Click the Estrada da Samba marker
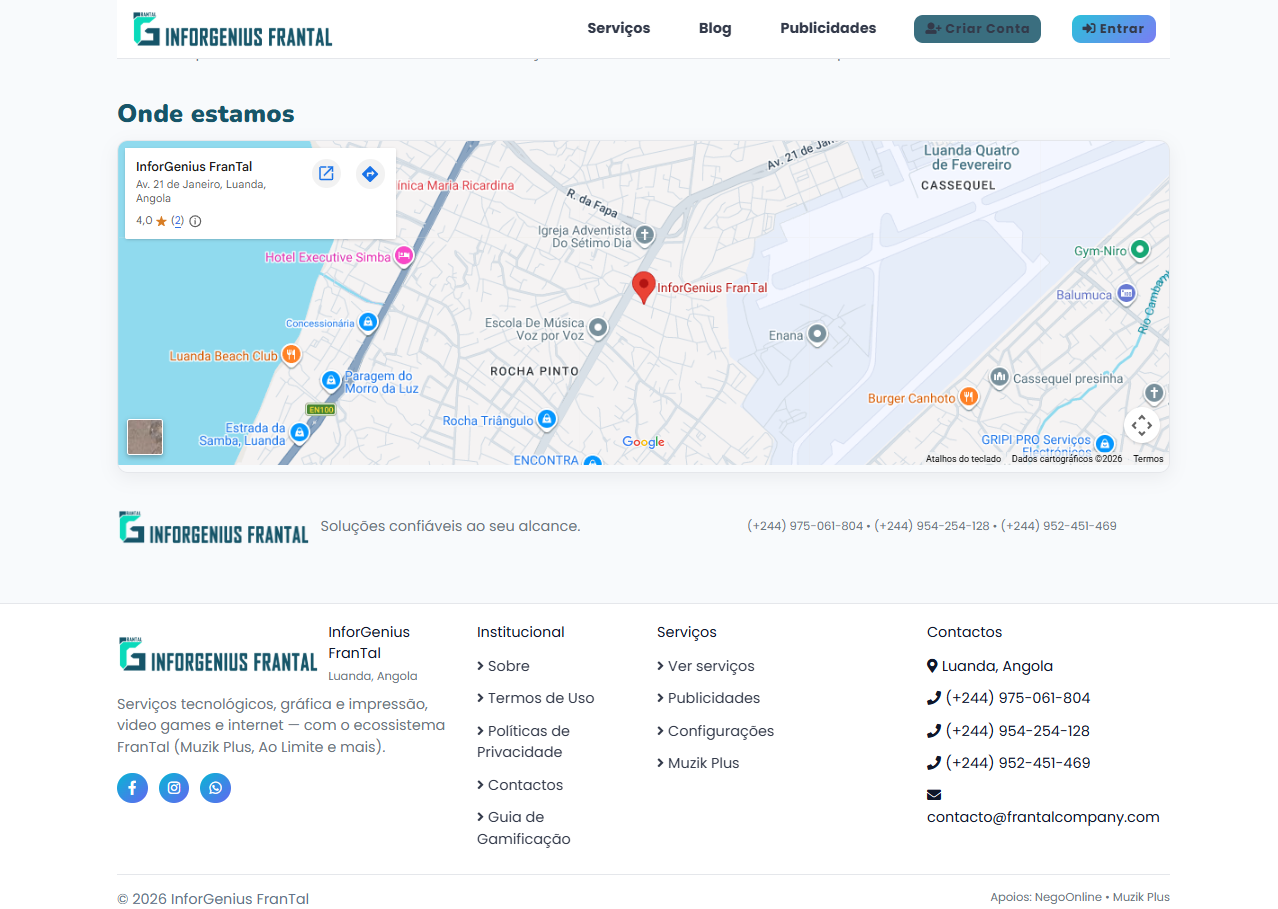 (299, 433)
